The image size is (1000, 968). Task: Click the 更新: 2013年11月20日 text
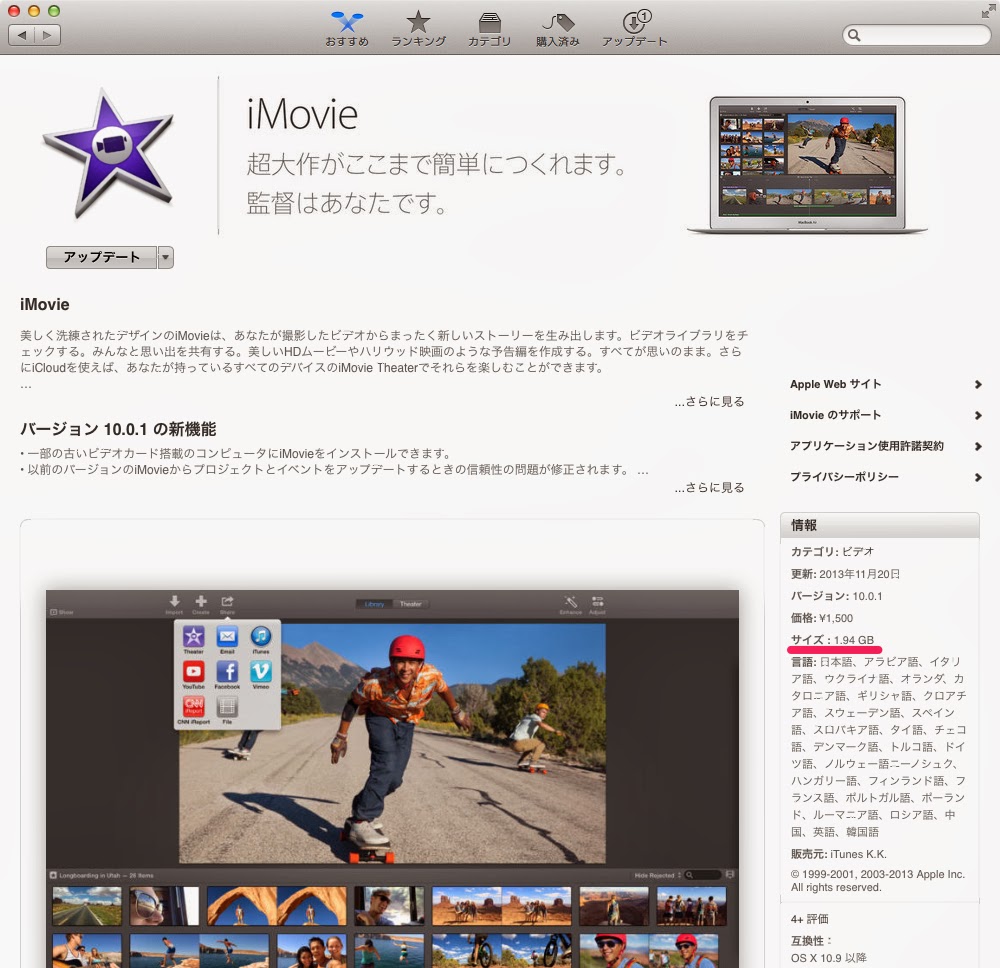pos(846,573)
